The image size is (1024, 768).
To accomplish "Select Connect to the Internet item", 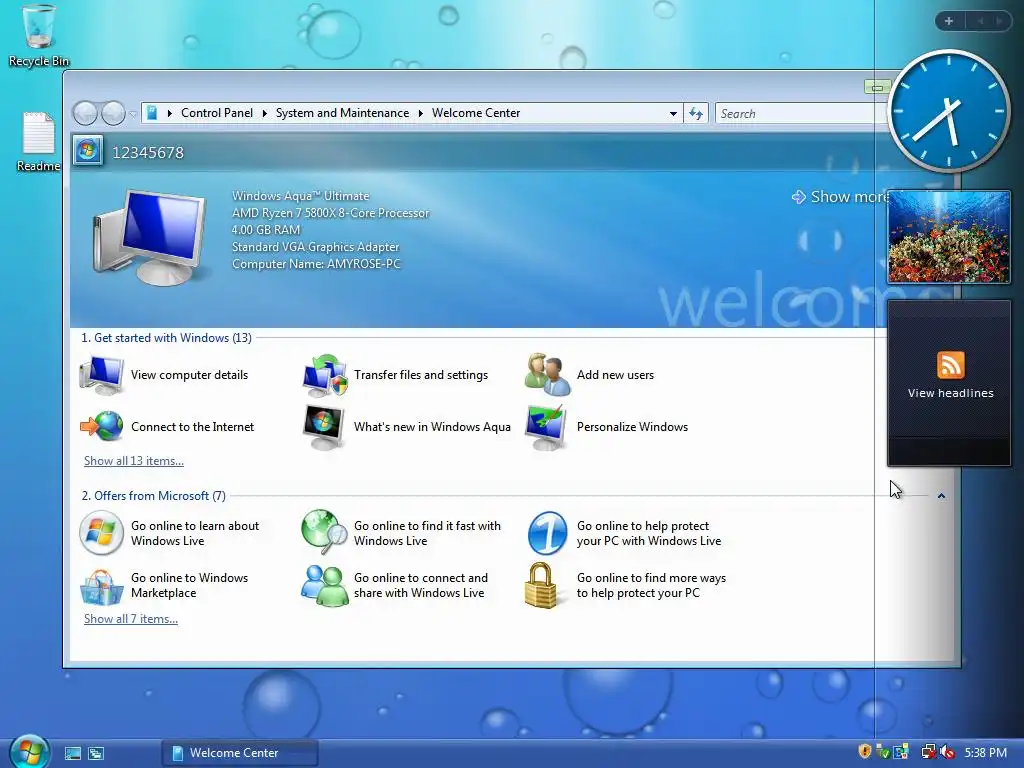I will coord(167,426).
